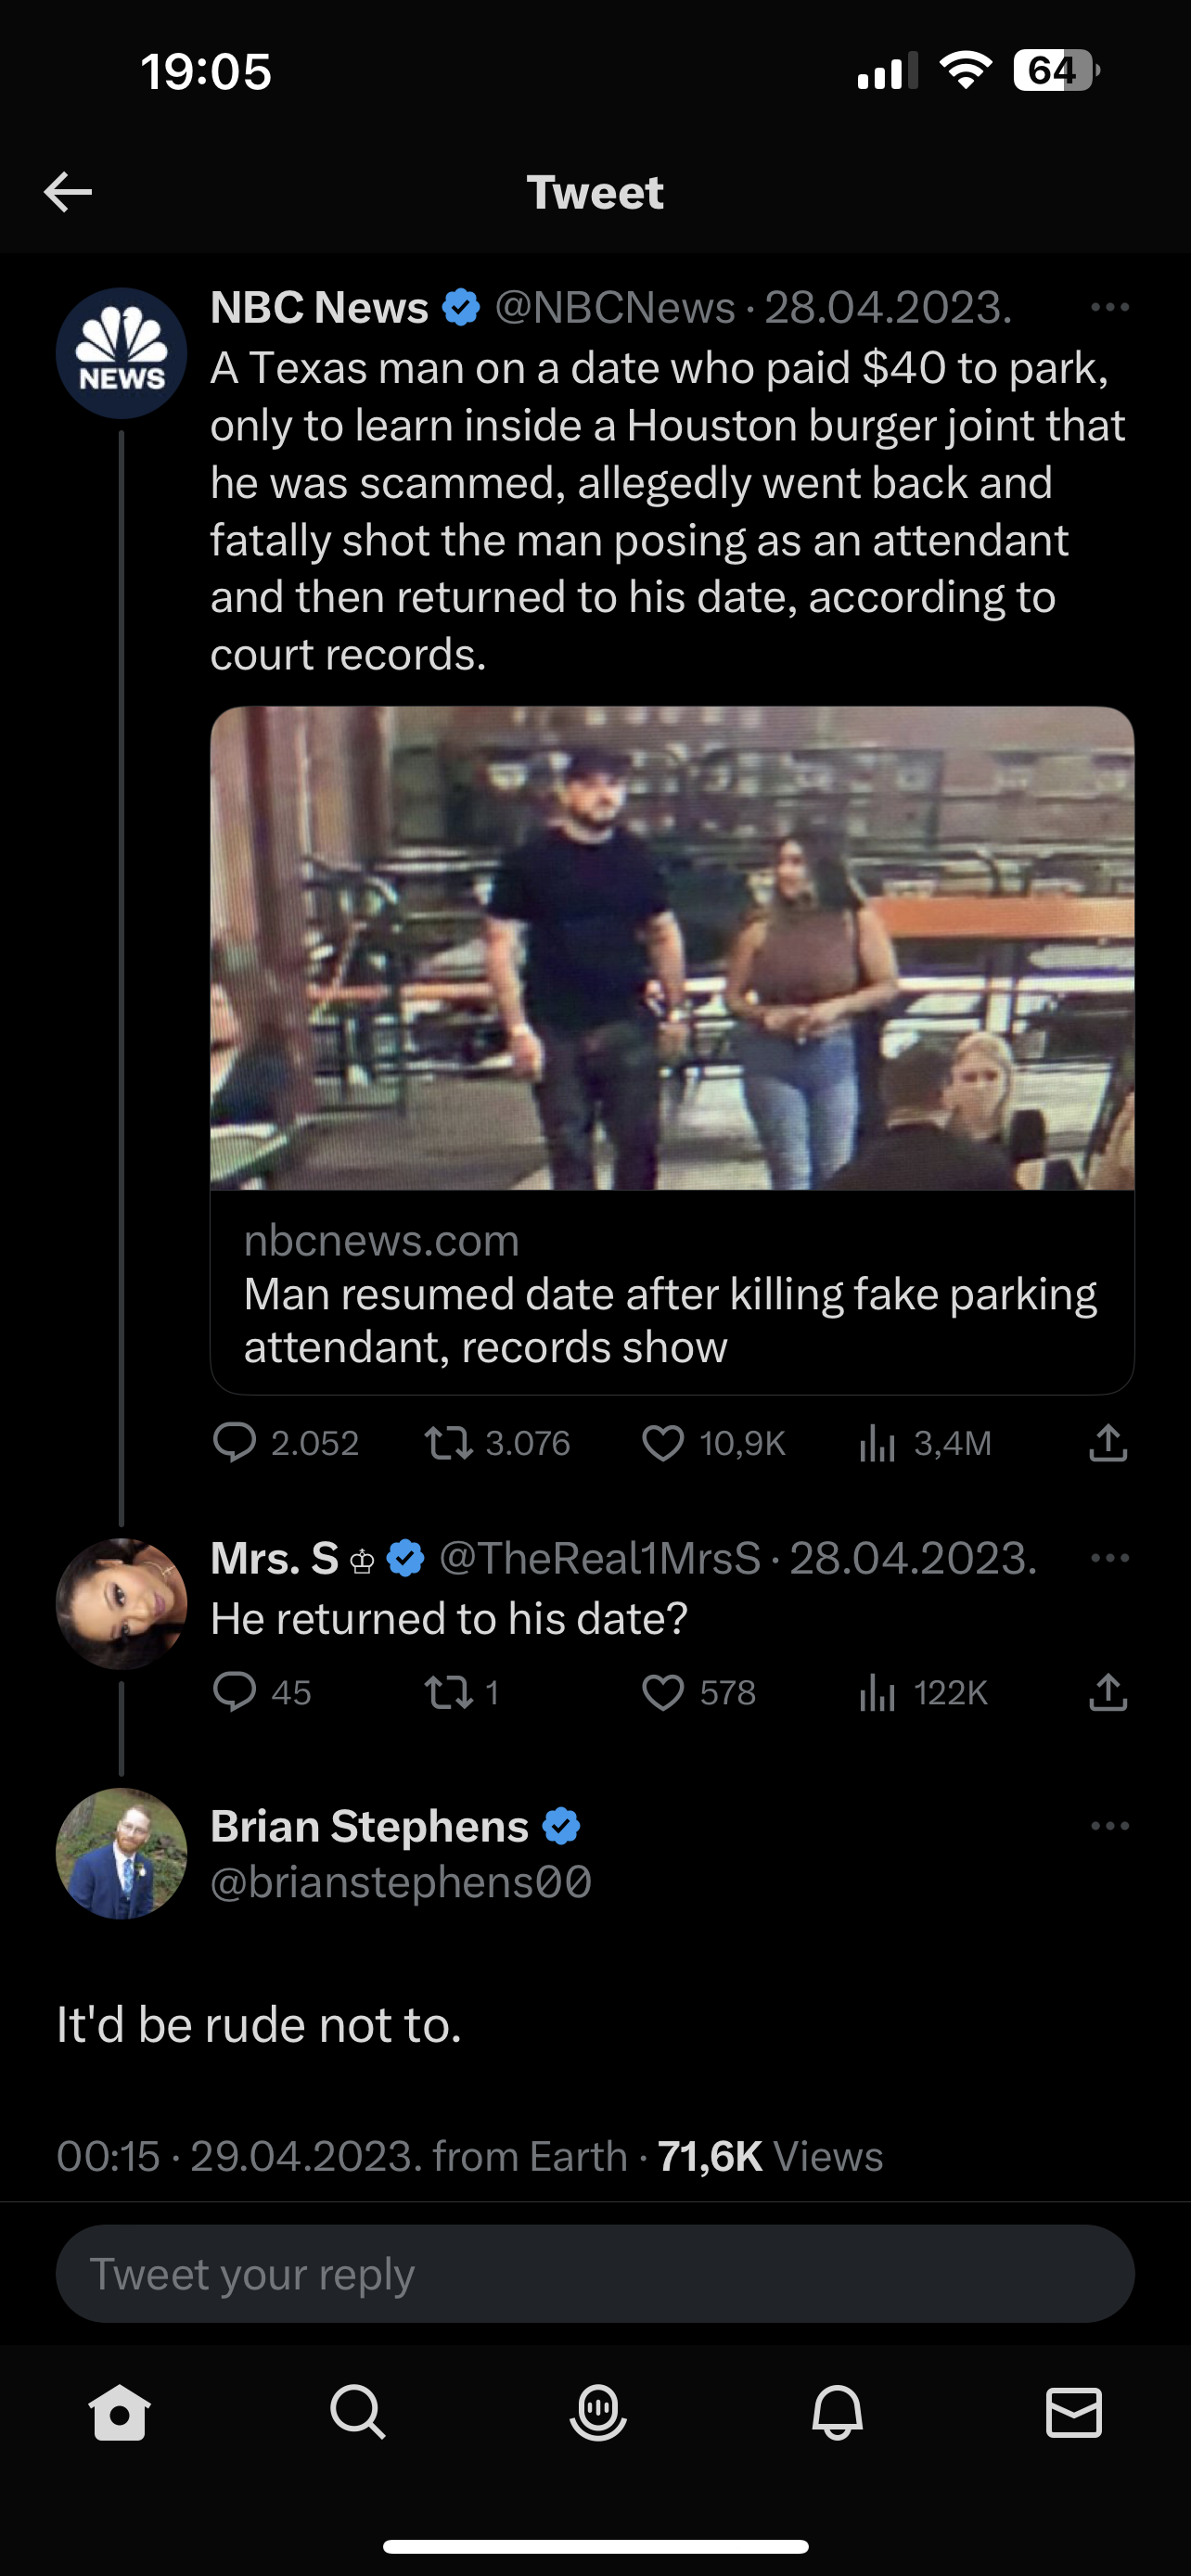Share the NBC News tweet

tap(1108, 1443)
